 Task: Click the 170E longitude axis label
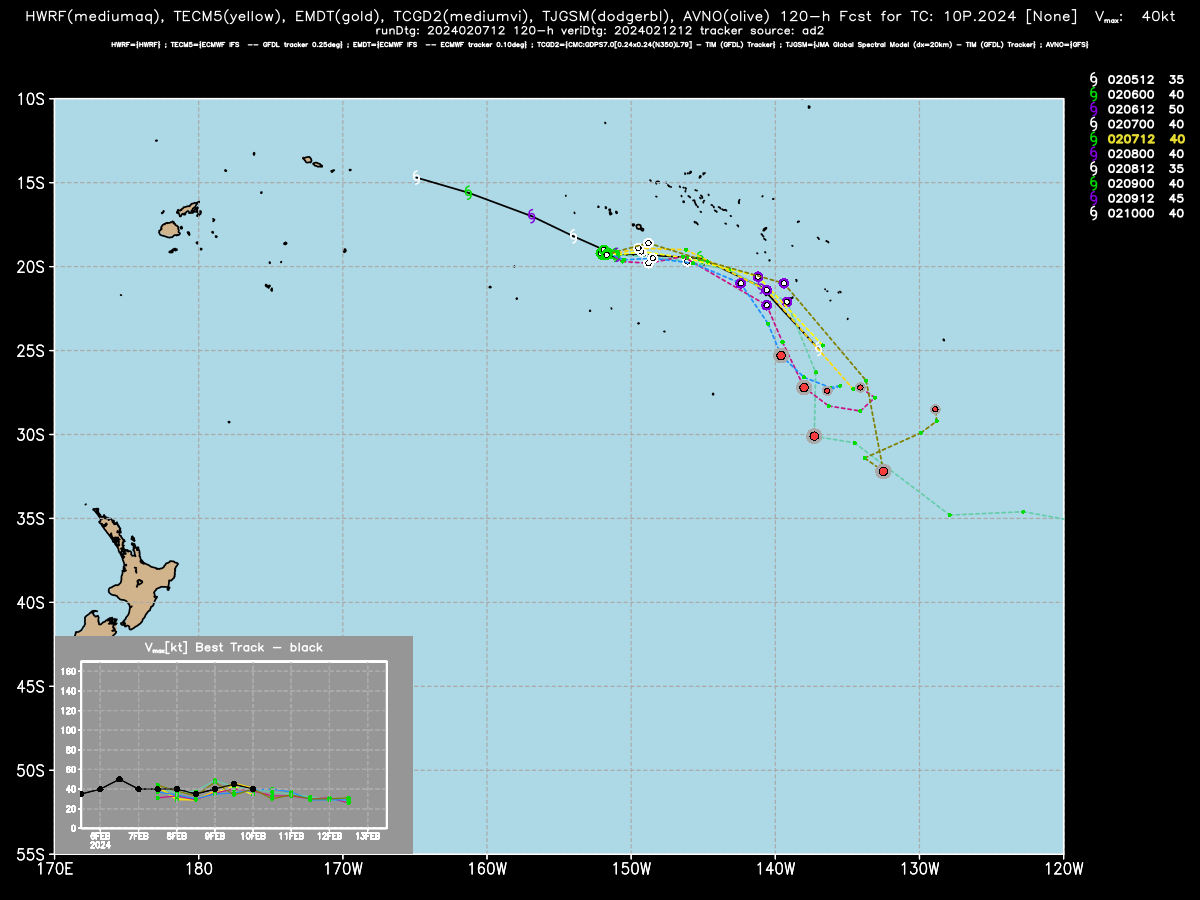pos(54,866)
